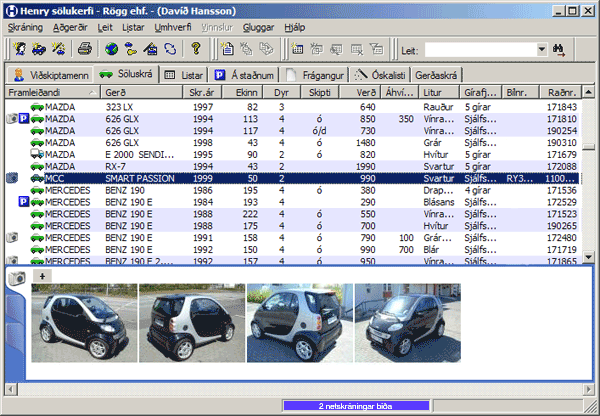Click the house icon in toolbar

[150, 49]
